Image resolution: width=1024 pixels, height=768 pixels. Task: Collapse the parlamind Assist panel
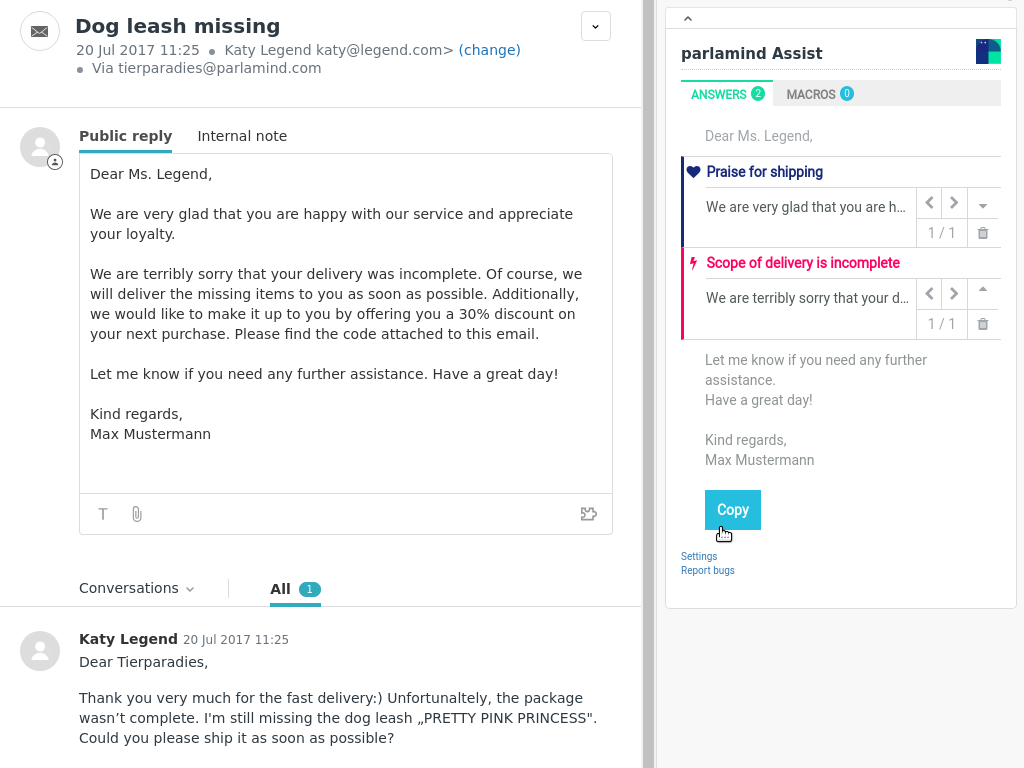[688, 18]
